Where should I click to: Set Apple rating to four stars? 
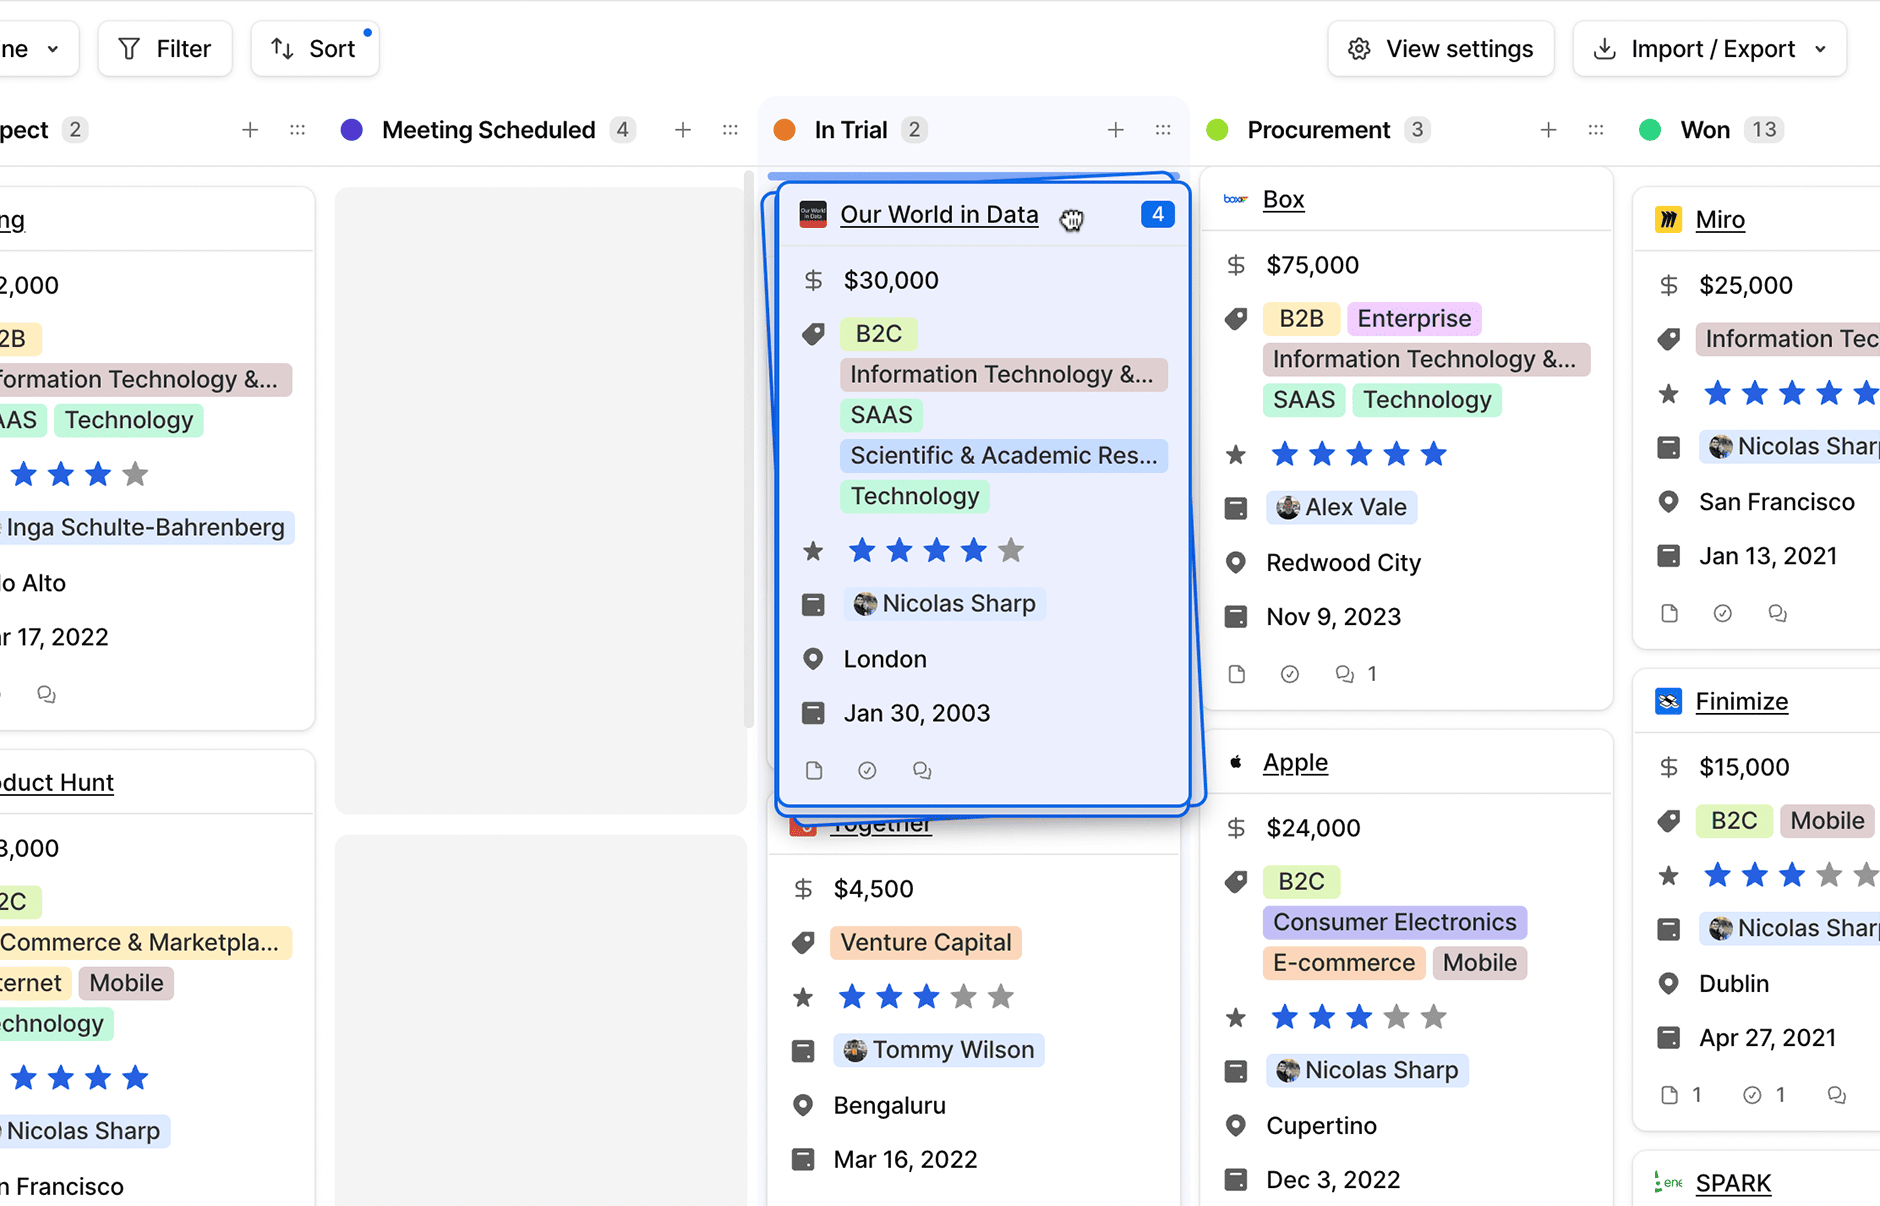click(x=1396, y=1017)
